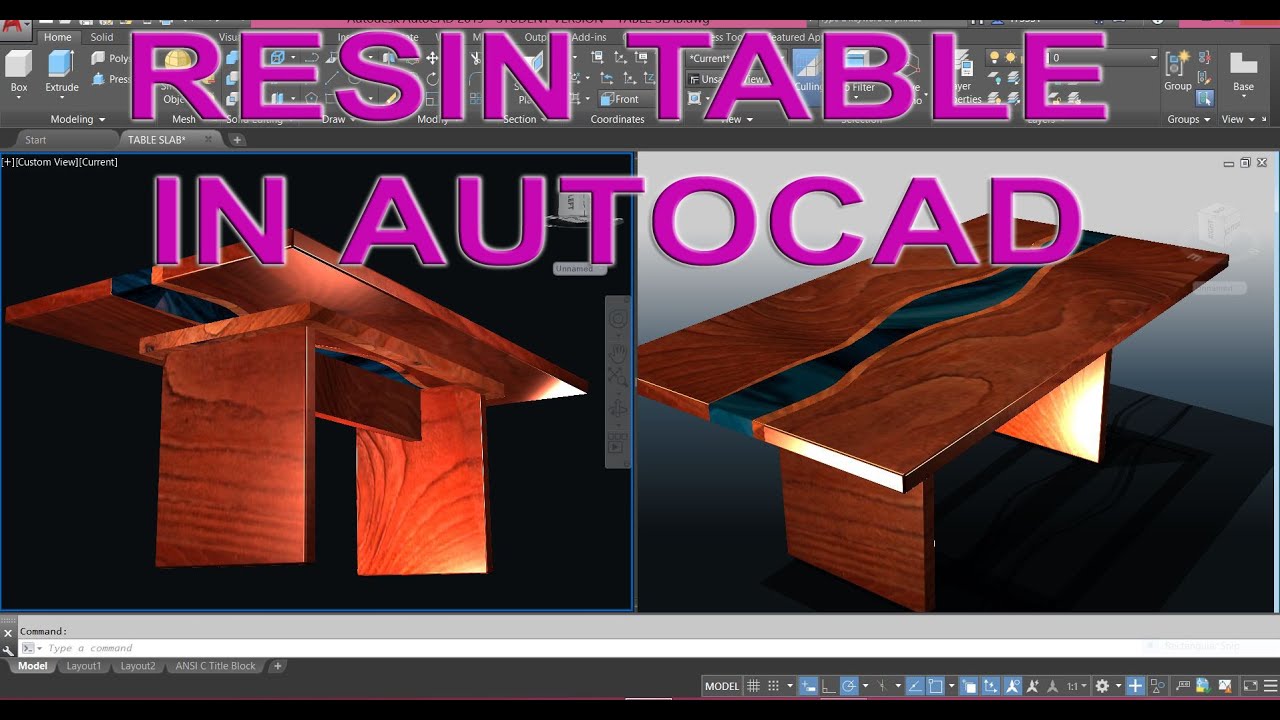The image size is (1280, 720).
Task: Add a new drawing tab
Action: point(237,140)
